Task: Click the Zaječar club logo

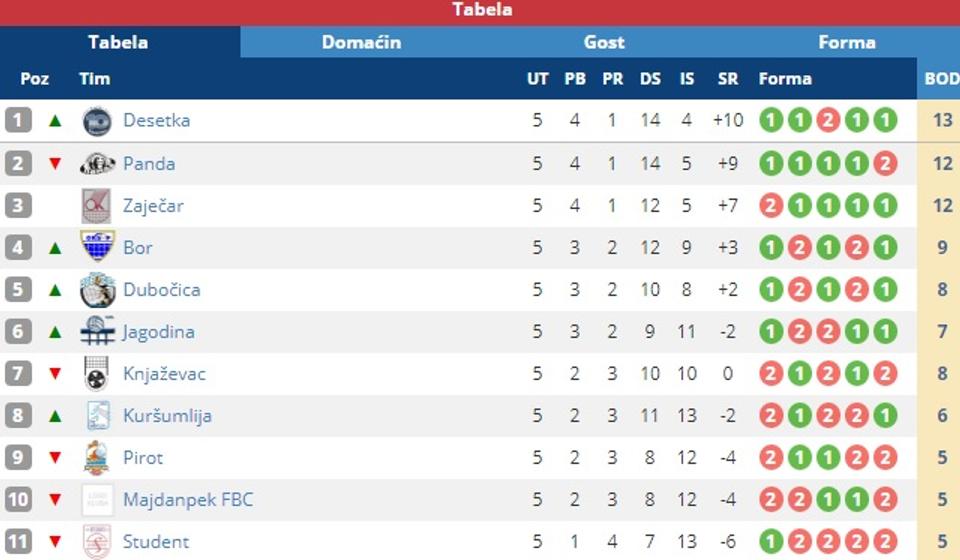Action: 97,206
